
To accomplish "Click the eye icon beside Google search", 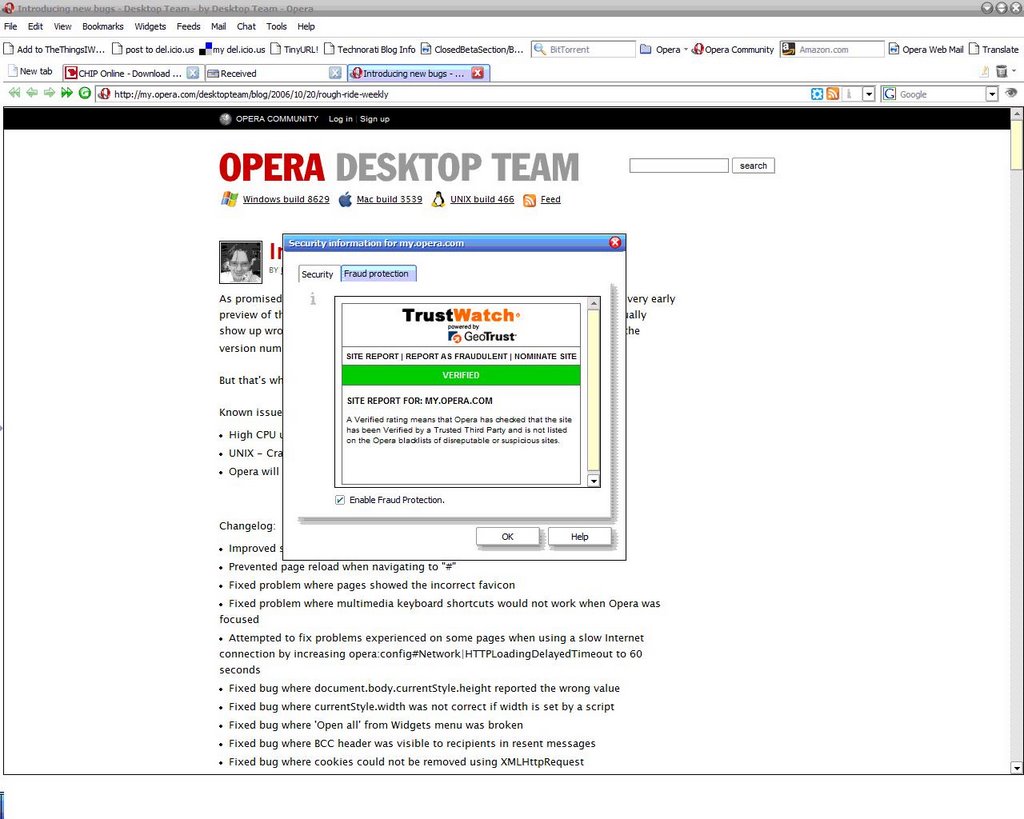I will point(1011,93).
